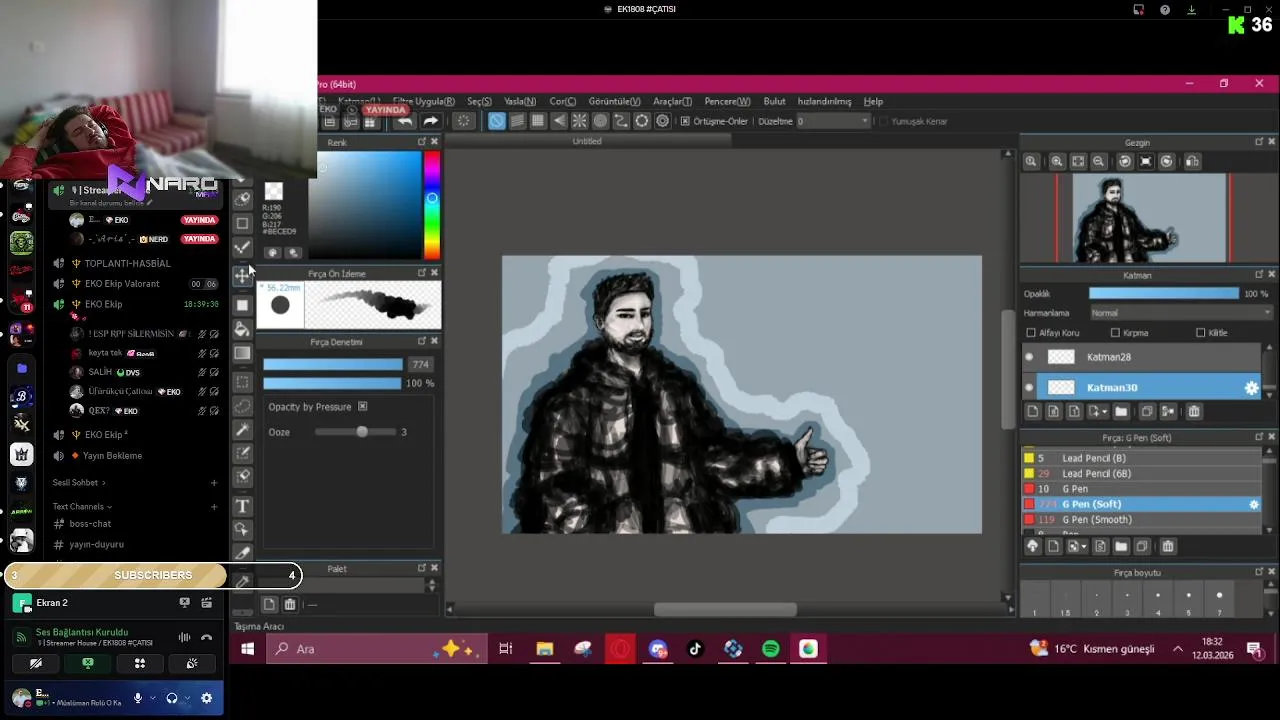Open add-brush dropdown arrow in brush panel
The image size is (1280, 720).
[x=1082, y=546]
